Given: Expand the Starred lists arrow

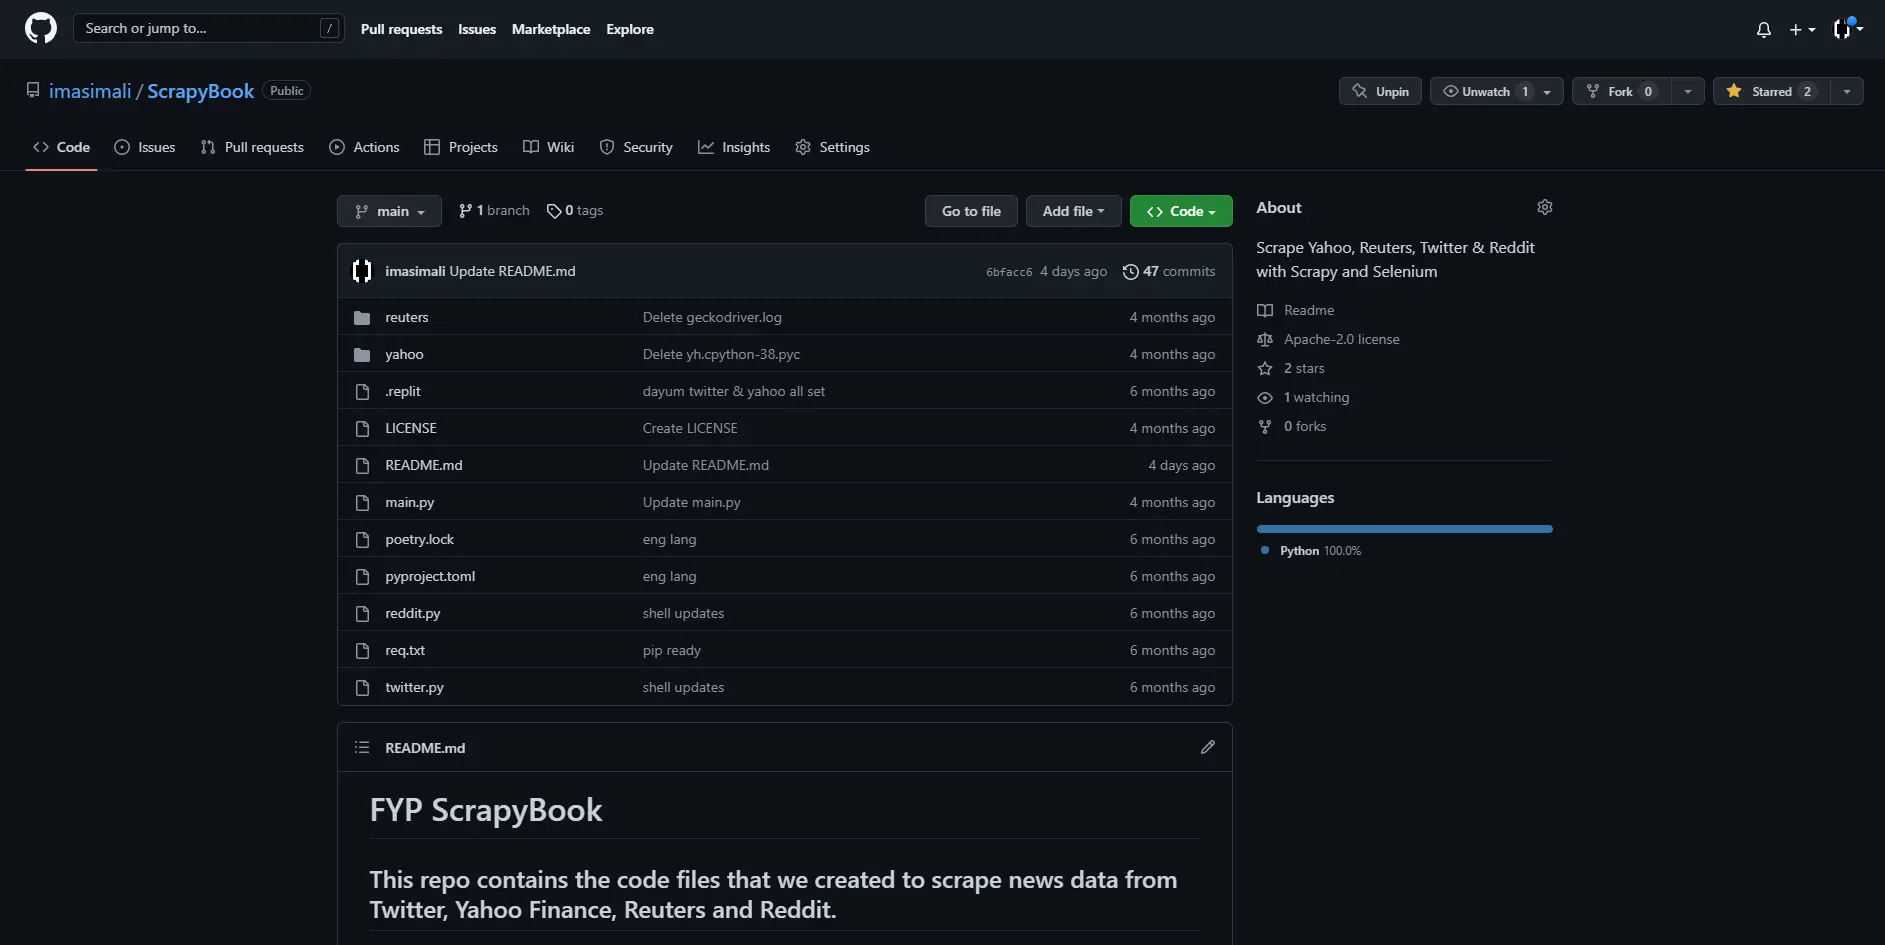Looking at the screenshot, I should 1847,91.
